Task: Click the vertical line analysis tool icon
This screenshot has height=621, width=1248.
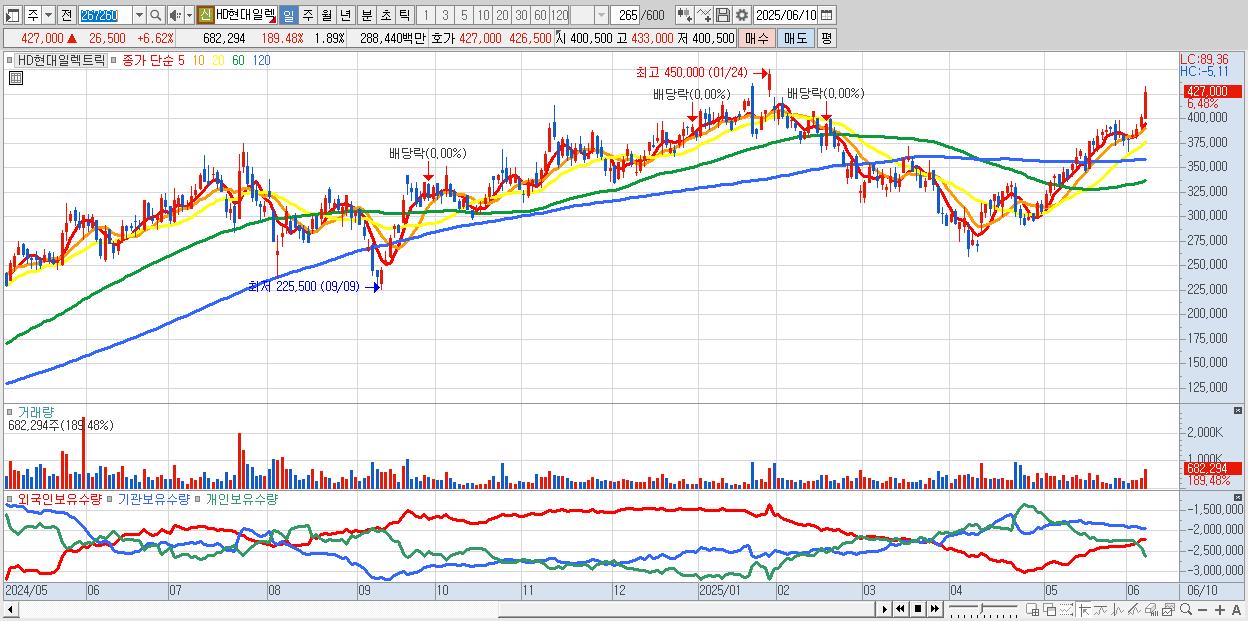Action: tap(1118, 609)
